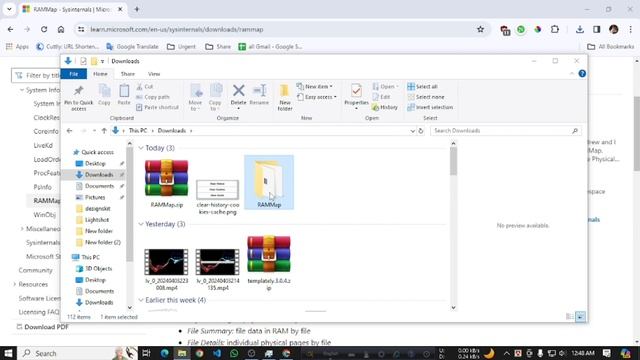This screenshot has width=640, height=360.
Task: Select the RAMMap Chrome tab
Action: point(73,9)
